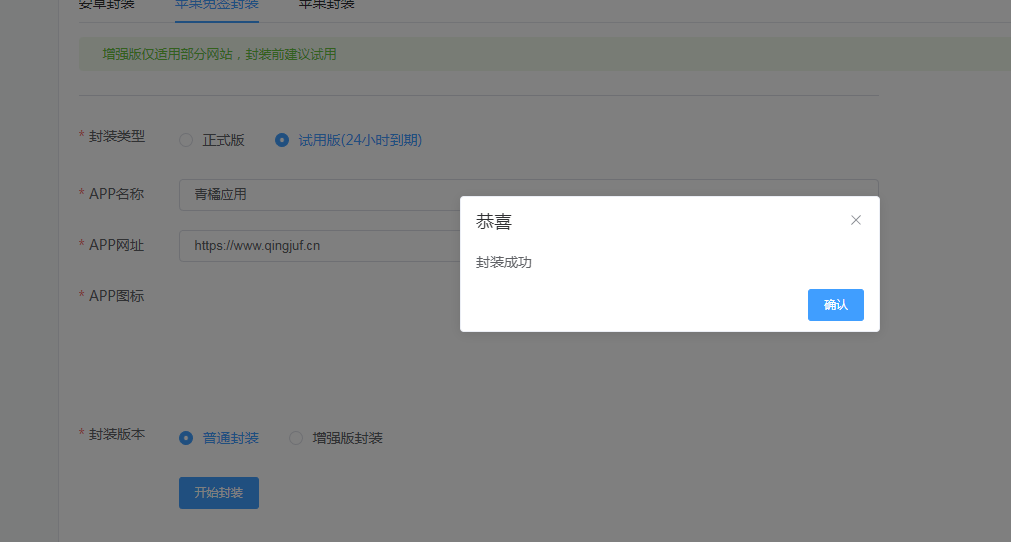Confirm the success dialog with 确认
Image resolution: width=1011 pixels, height=542 pixels.
tap(836, 305)
